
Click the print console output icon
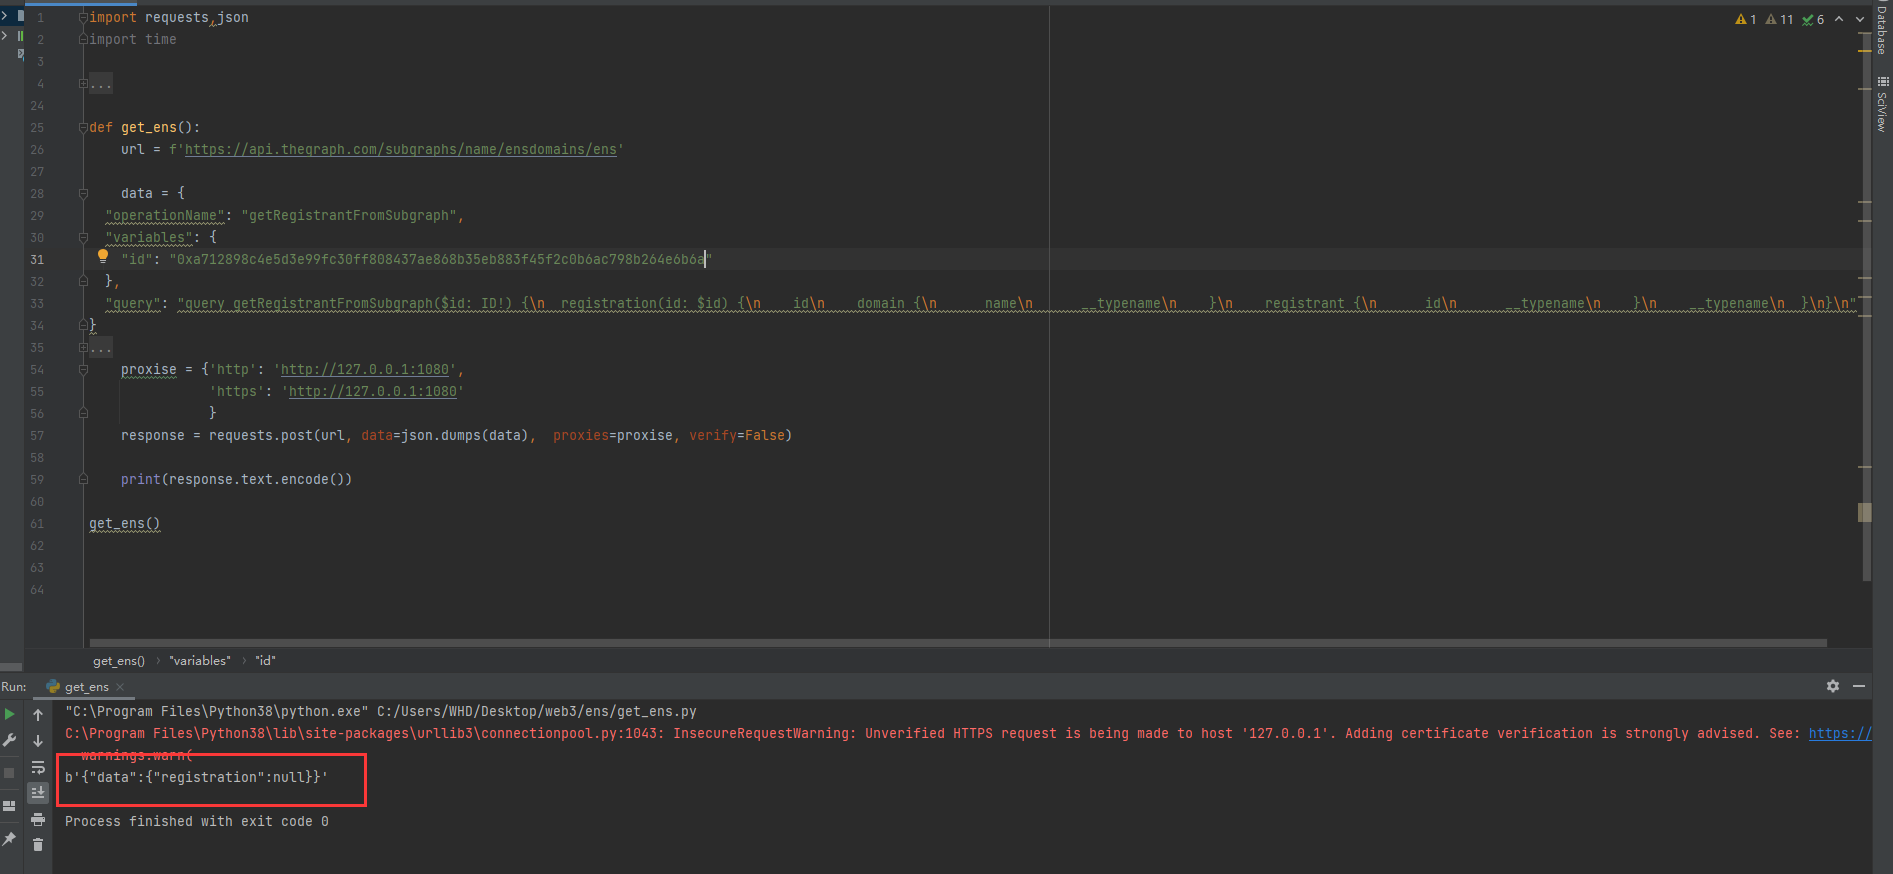click(38, 819)
